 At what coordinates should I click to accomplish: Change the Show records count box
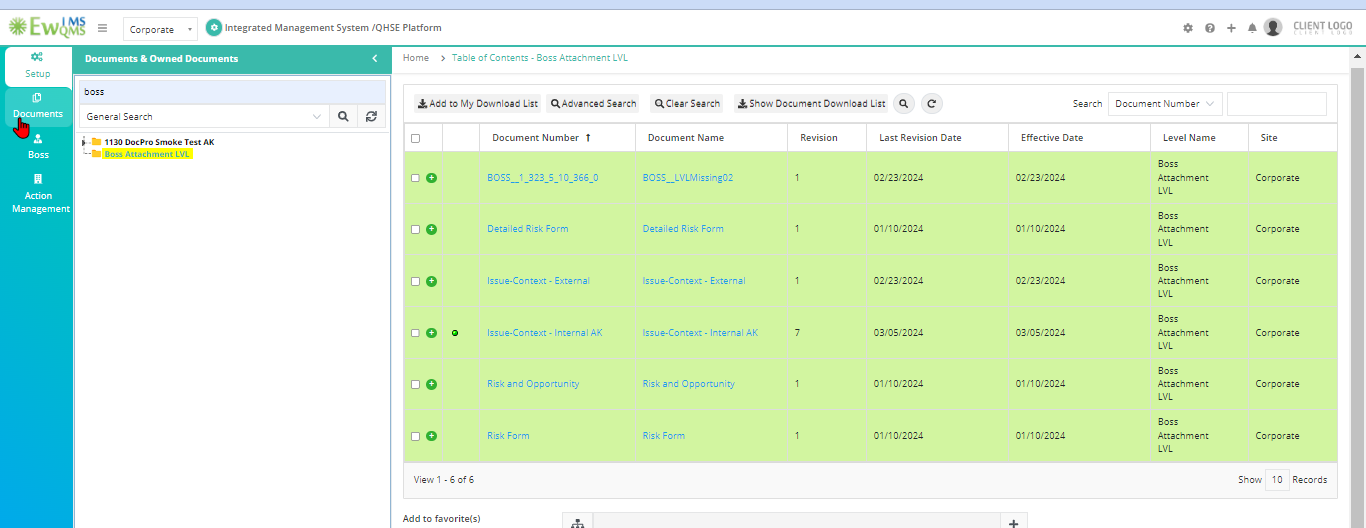[1277, 479]
